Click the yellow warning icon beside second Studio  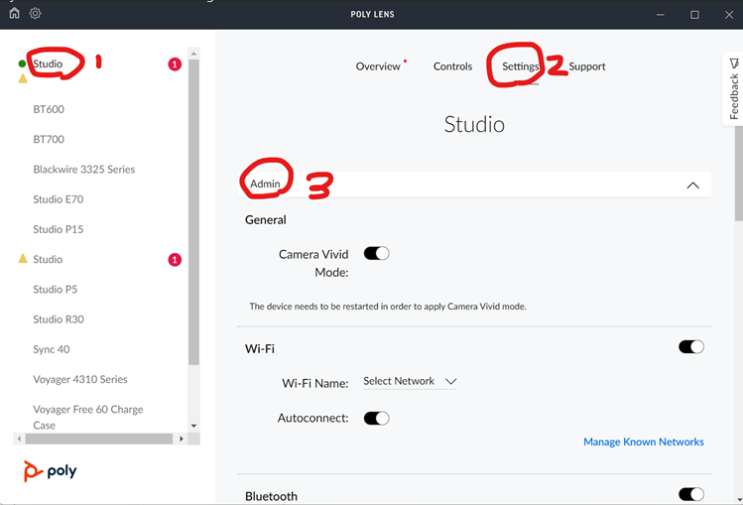point(23,259)
